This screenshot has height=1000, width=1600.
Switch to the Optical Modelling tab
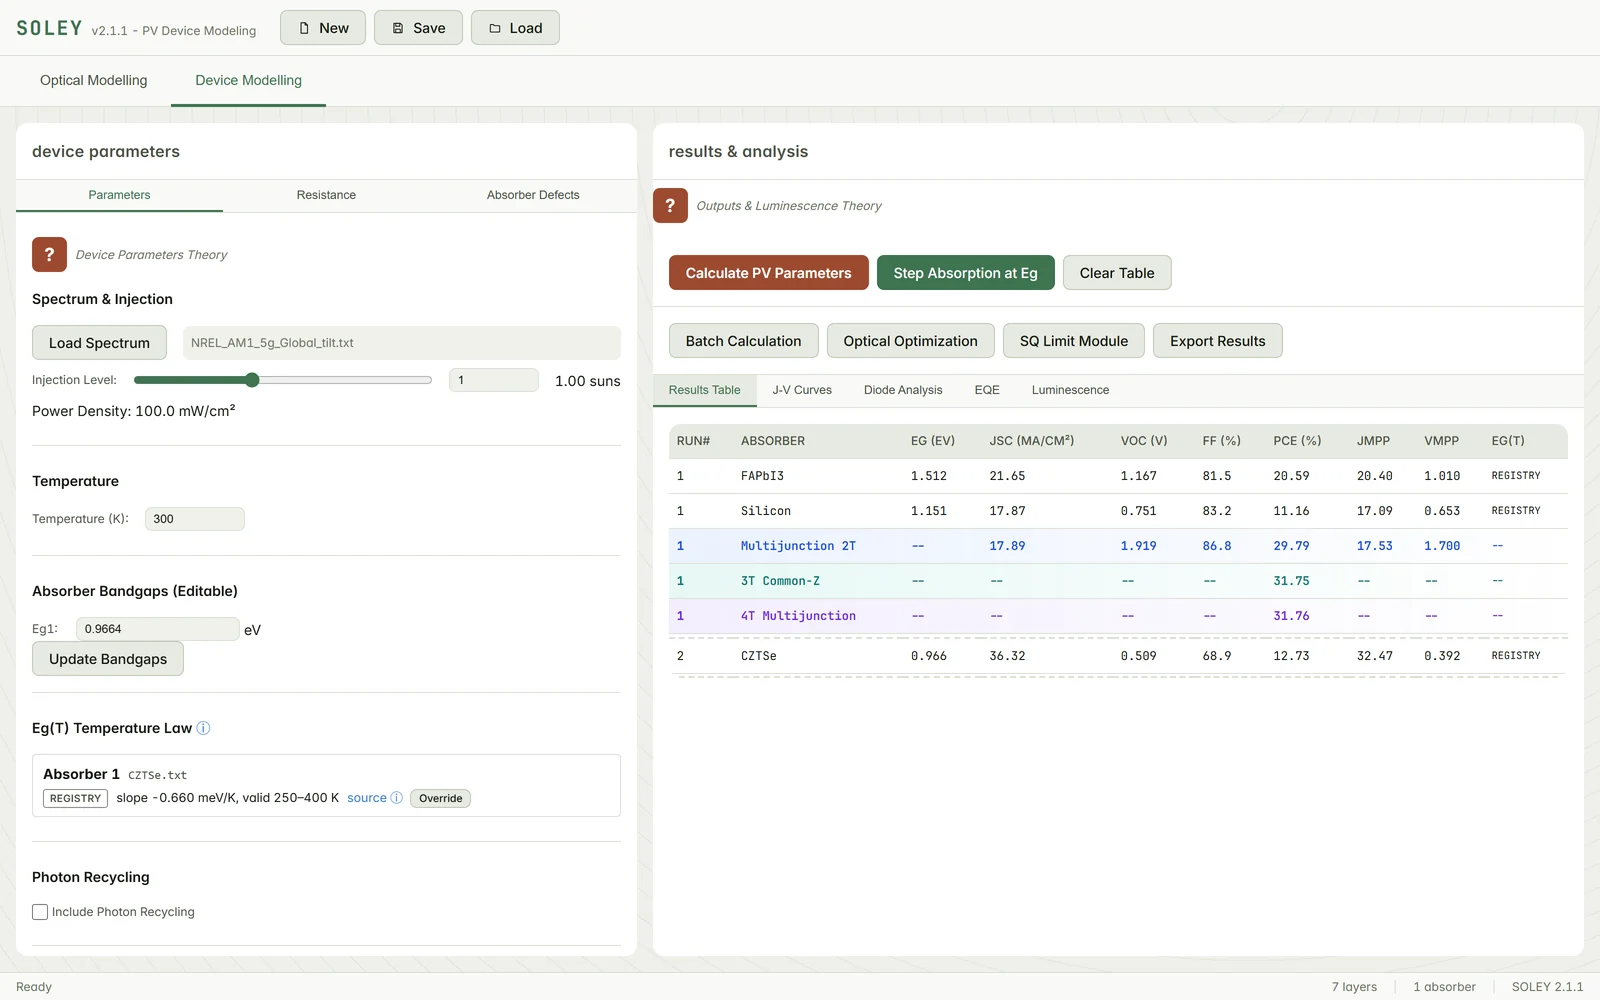pyautogui.click(x=93, y=80)
